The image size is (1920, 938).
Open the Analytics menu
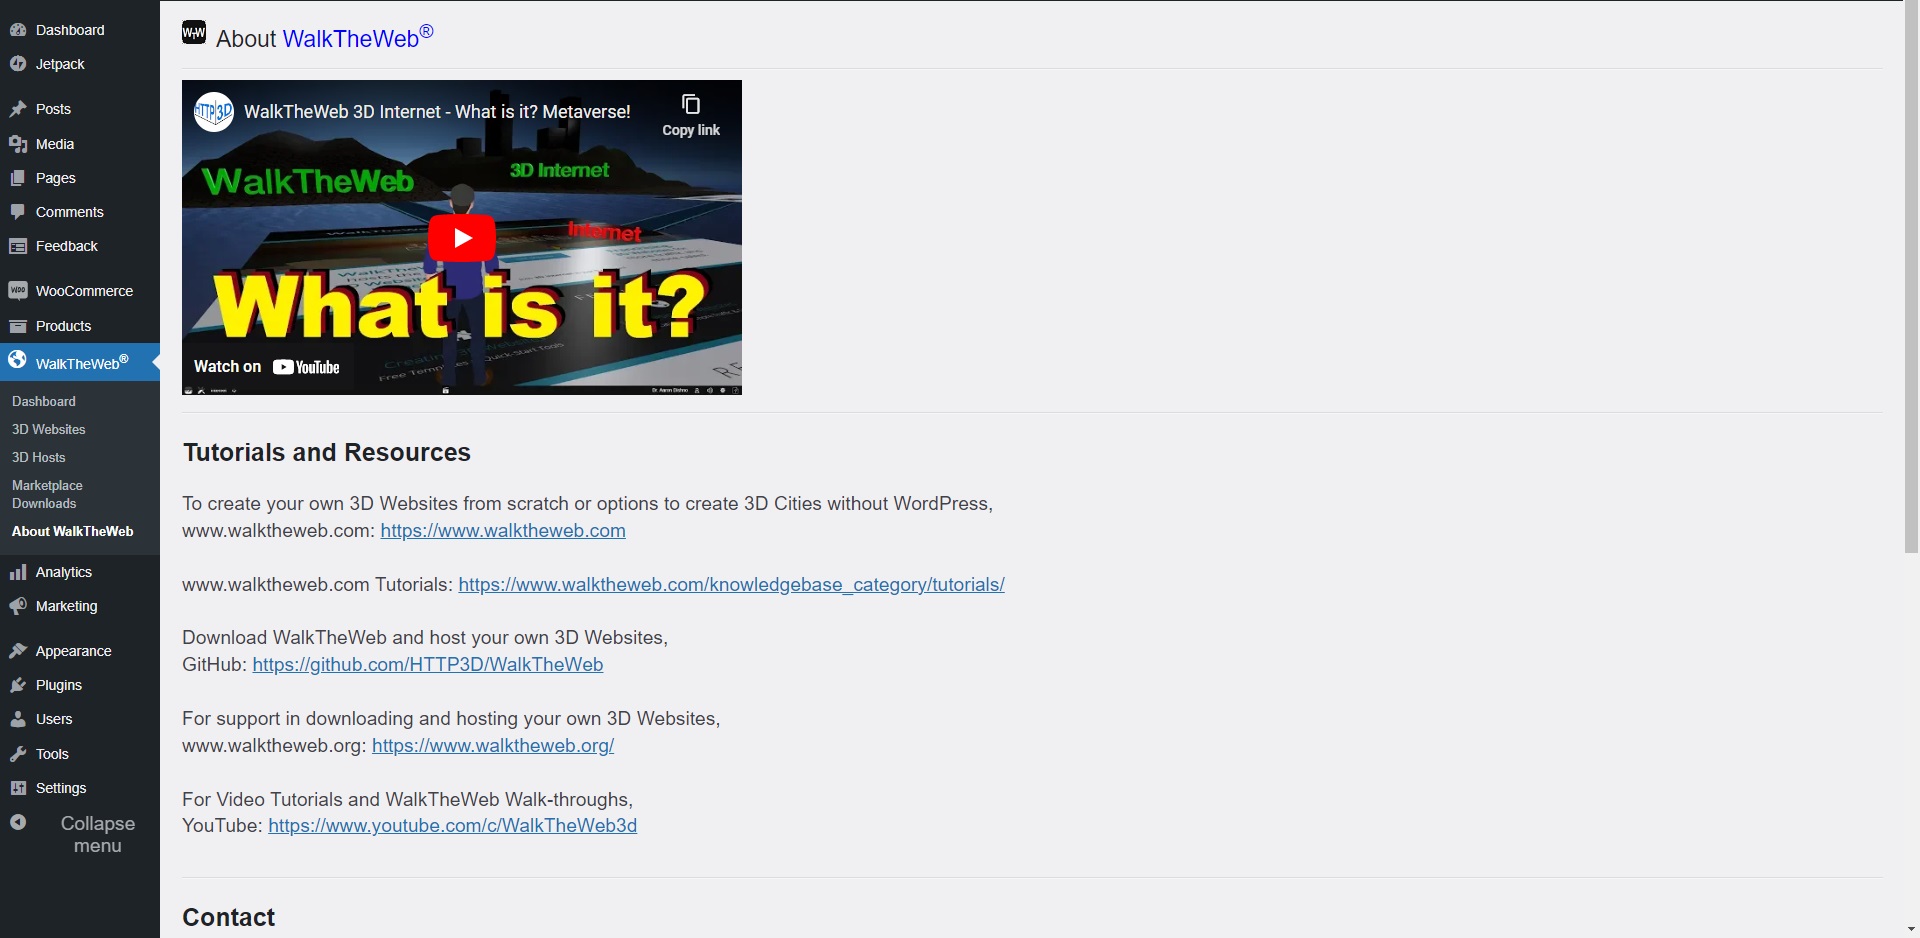[x=64, y=572]
